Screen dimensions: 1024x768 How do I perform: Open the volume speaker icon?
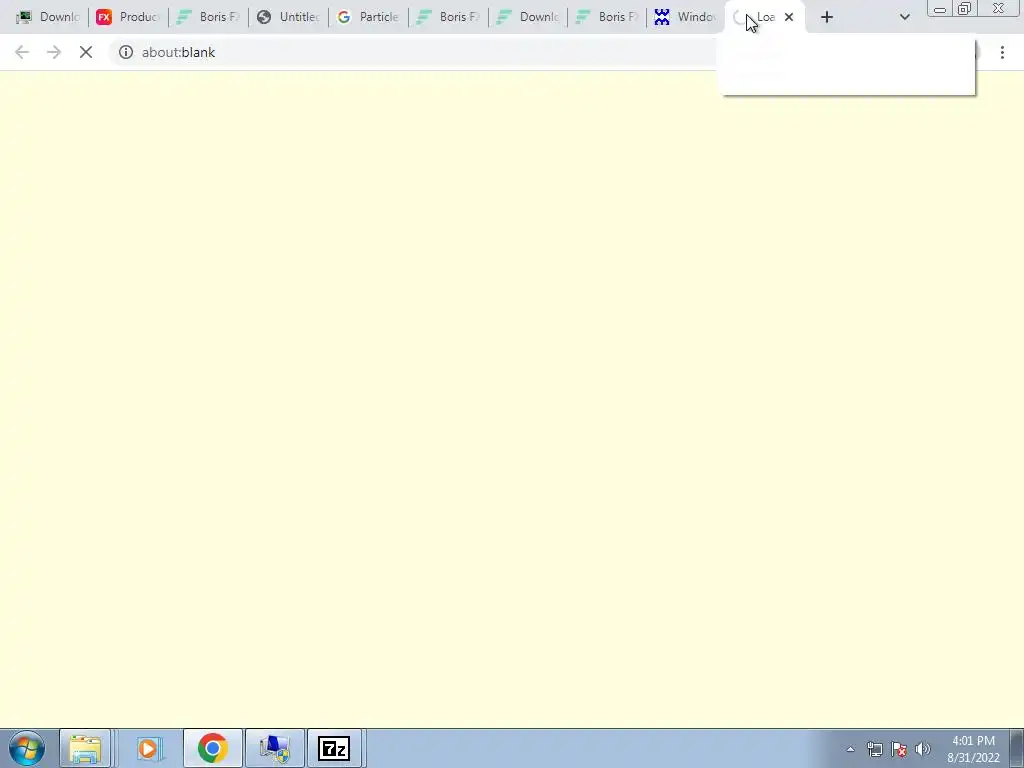tap(922, 749)
